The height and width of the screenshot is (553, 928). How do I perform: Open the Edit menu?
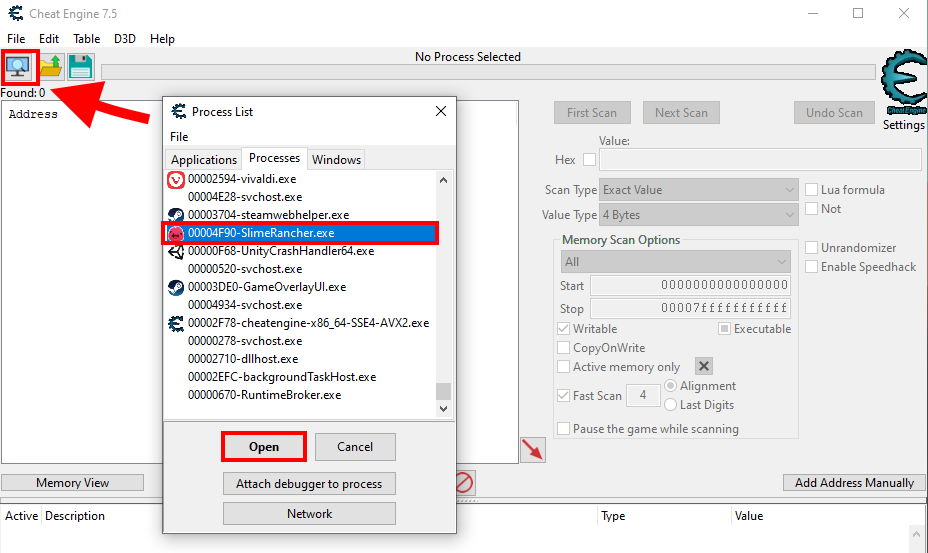[x=49, y=38]
